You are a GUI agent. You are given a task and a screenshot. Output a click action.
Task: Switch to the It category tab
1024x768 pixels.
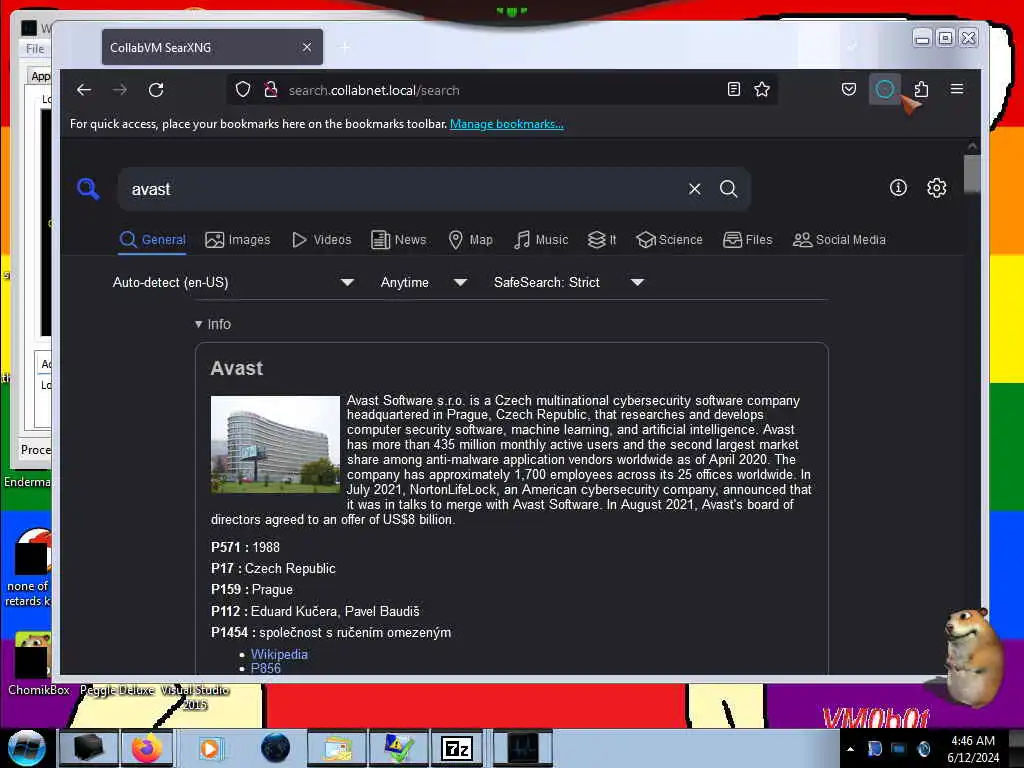pos(602,240)
